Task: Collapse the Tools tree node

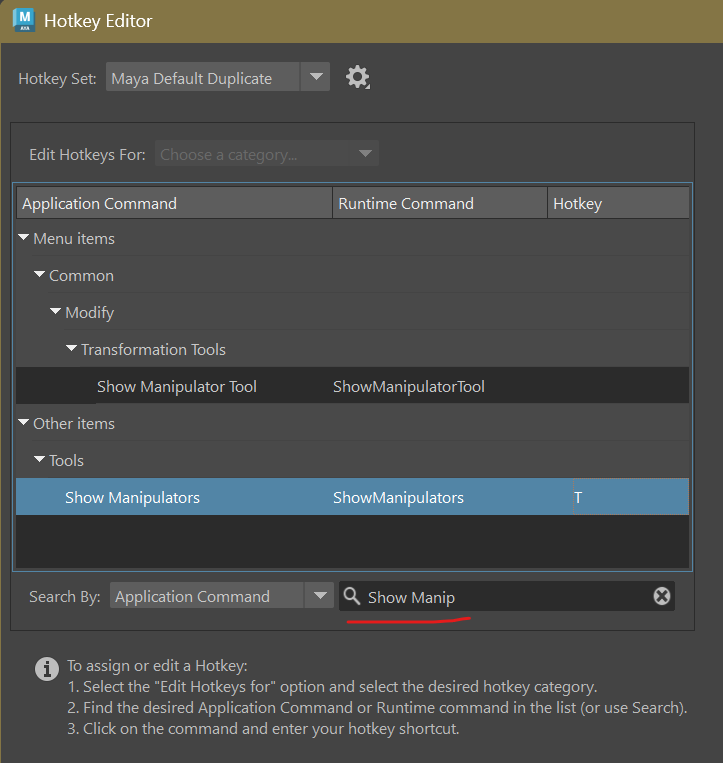Action: [39, 459]
